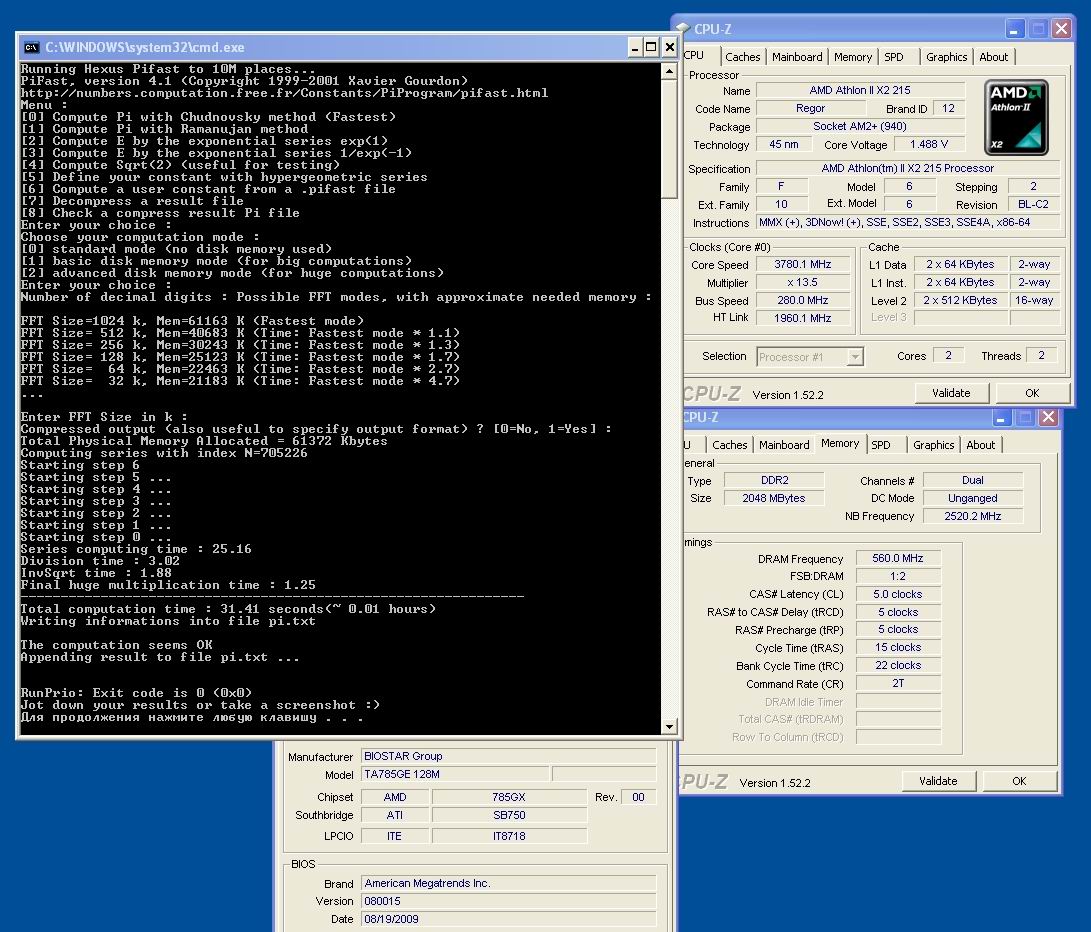Click the CAS# Latency value 5.0 clocks

click(898, 594)
